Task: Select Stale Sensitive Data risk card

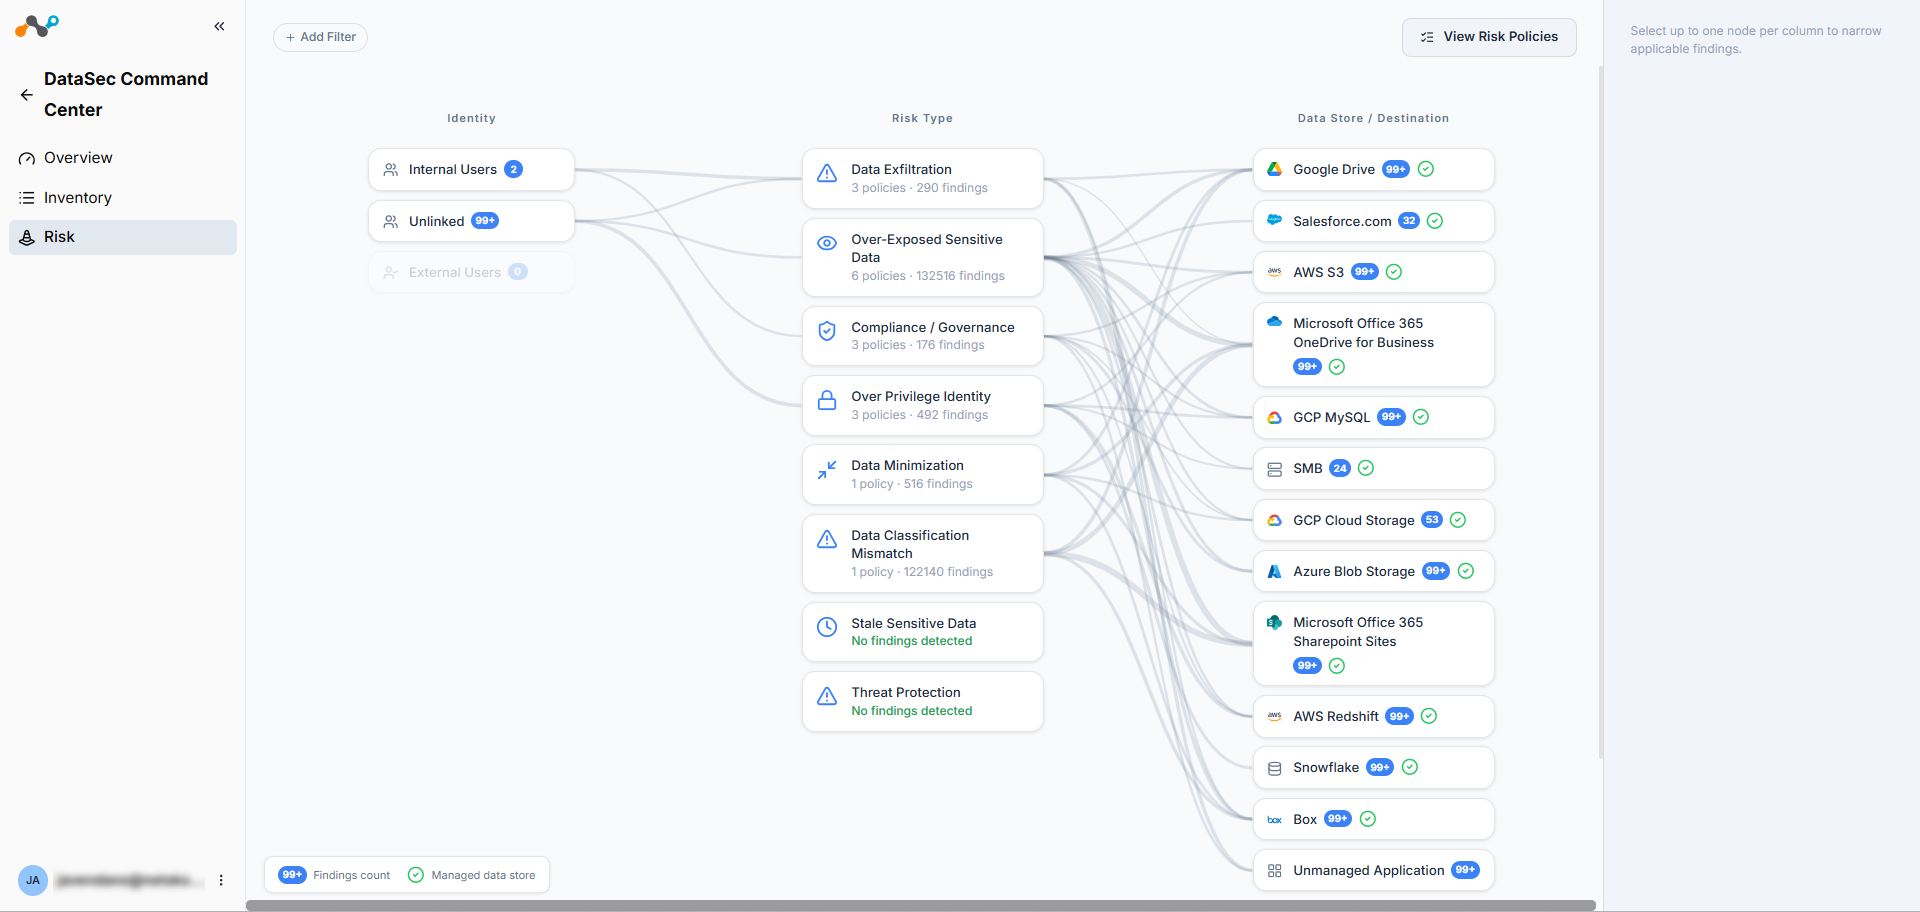Action: (x=922, y=632)
